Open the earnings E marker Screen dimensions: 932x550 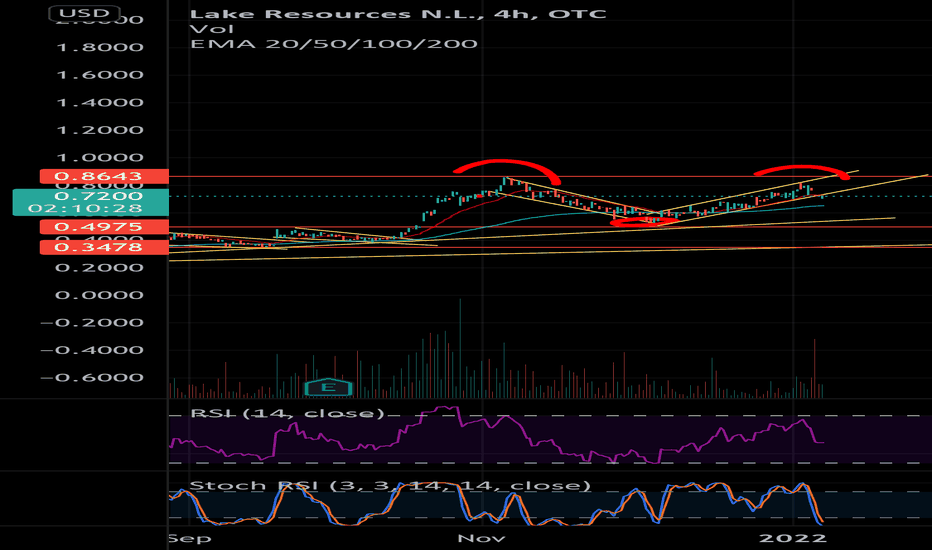tap(328, 387)
